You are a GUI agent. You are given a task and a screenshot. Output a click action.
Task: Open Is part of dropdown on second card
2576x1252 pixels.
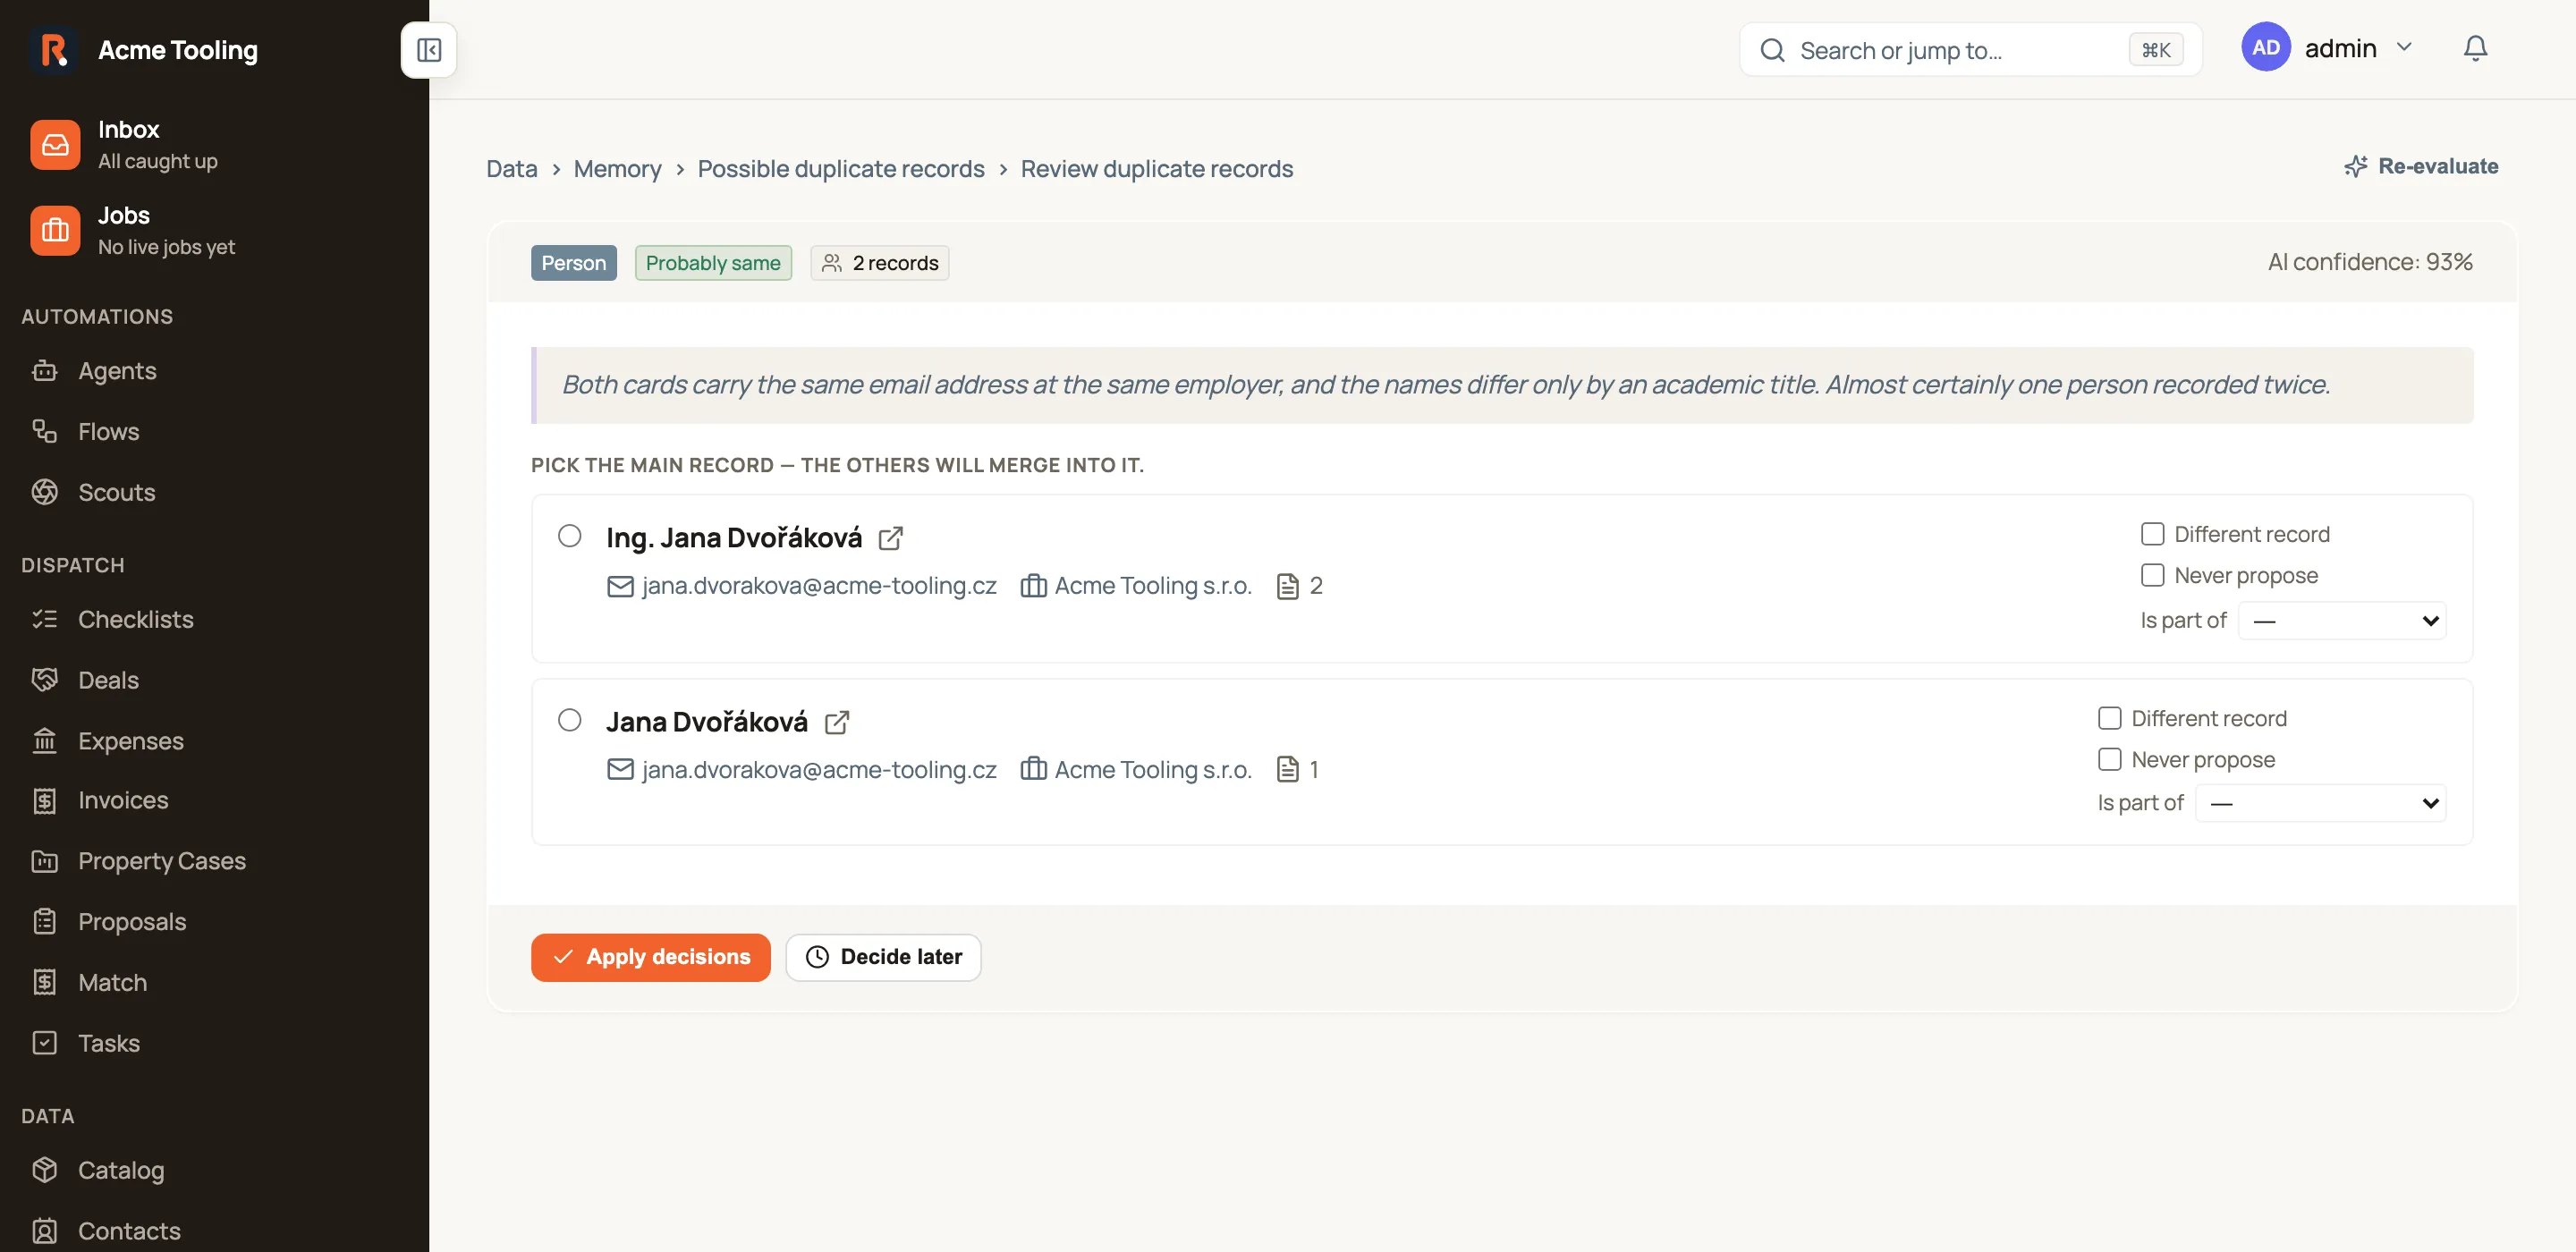[x=2320, y=803]
